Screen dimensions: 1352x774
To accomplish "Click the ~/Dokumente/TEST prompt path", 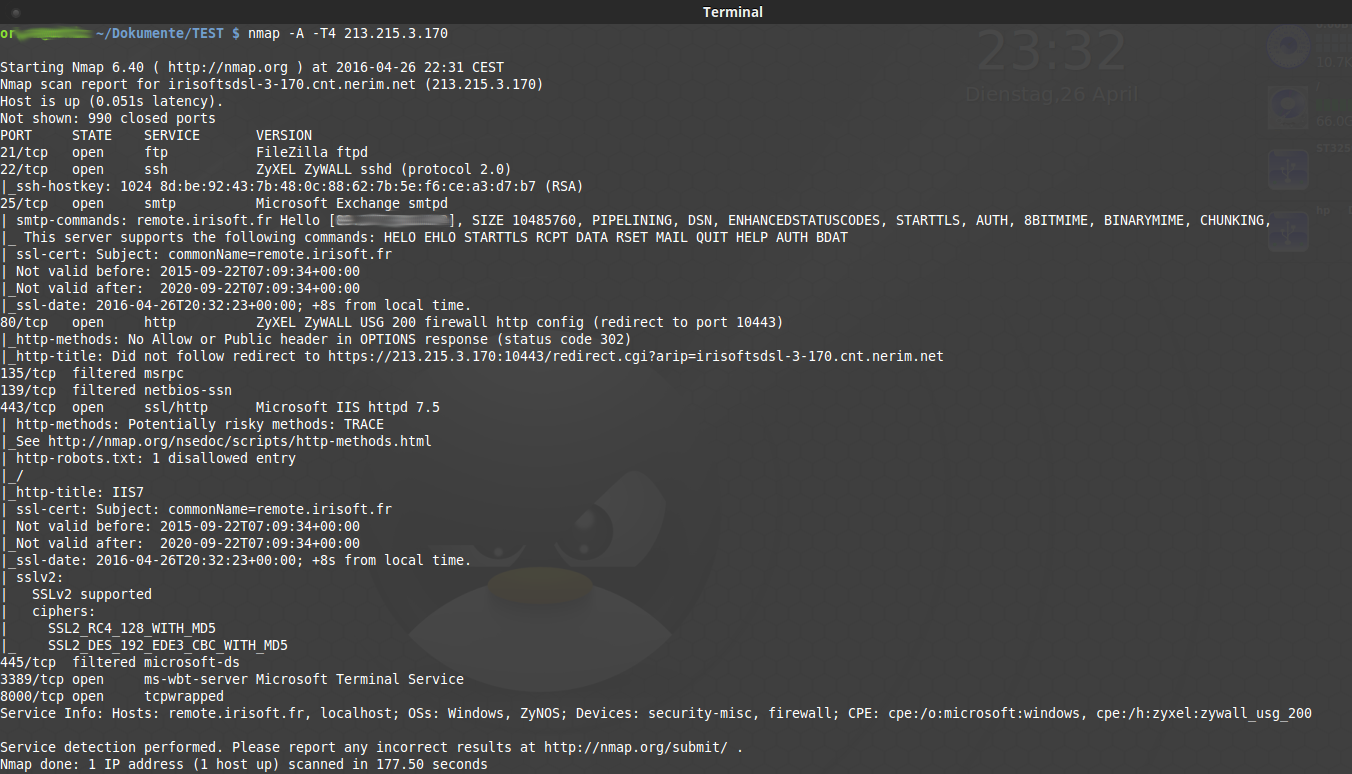I will pyautogui.click(x=160, y=33).
